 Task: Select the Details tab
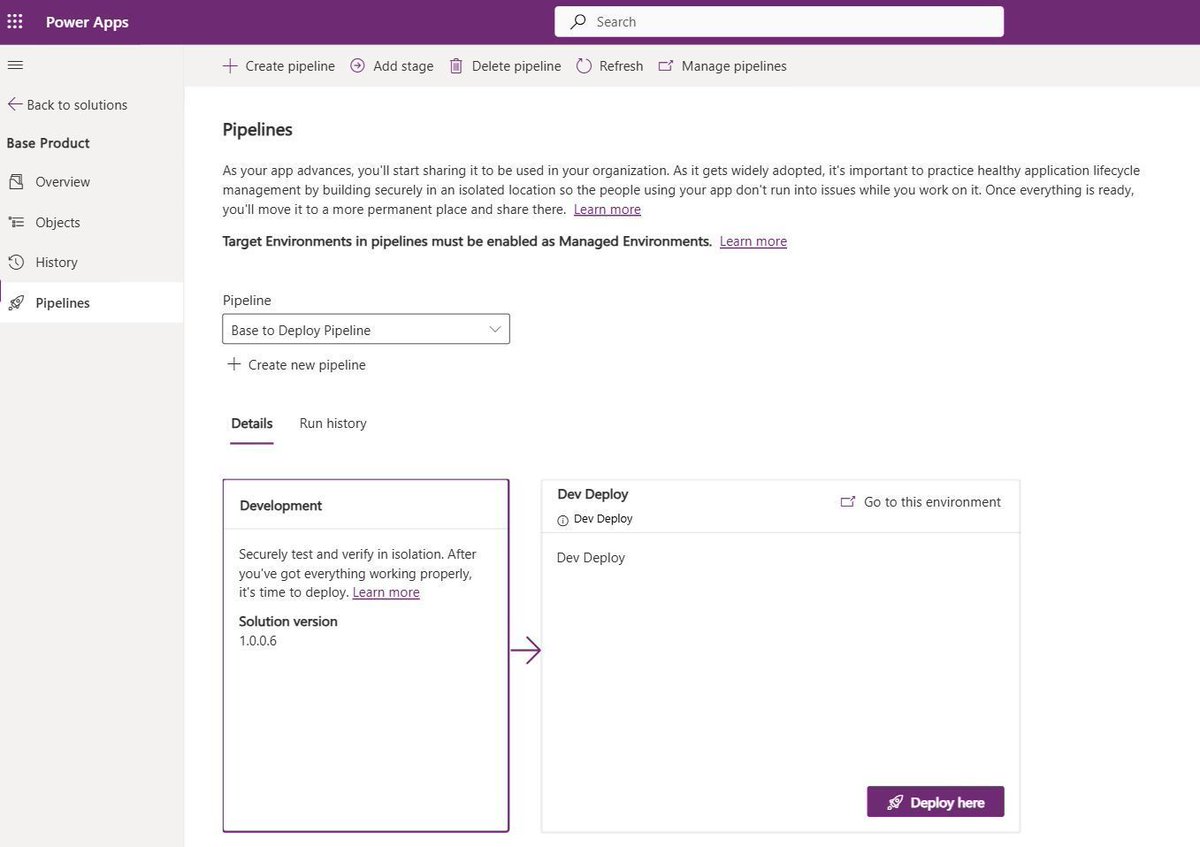point(252,423)
